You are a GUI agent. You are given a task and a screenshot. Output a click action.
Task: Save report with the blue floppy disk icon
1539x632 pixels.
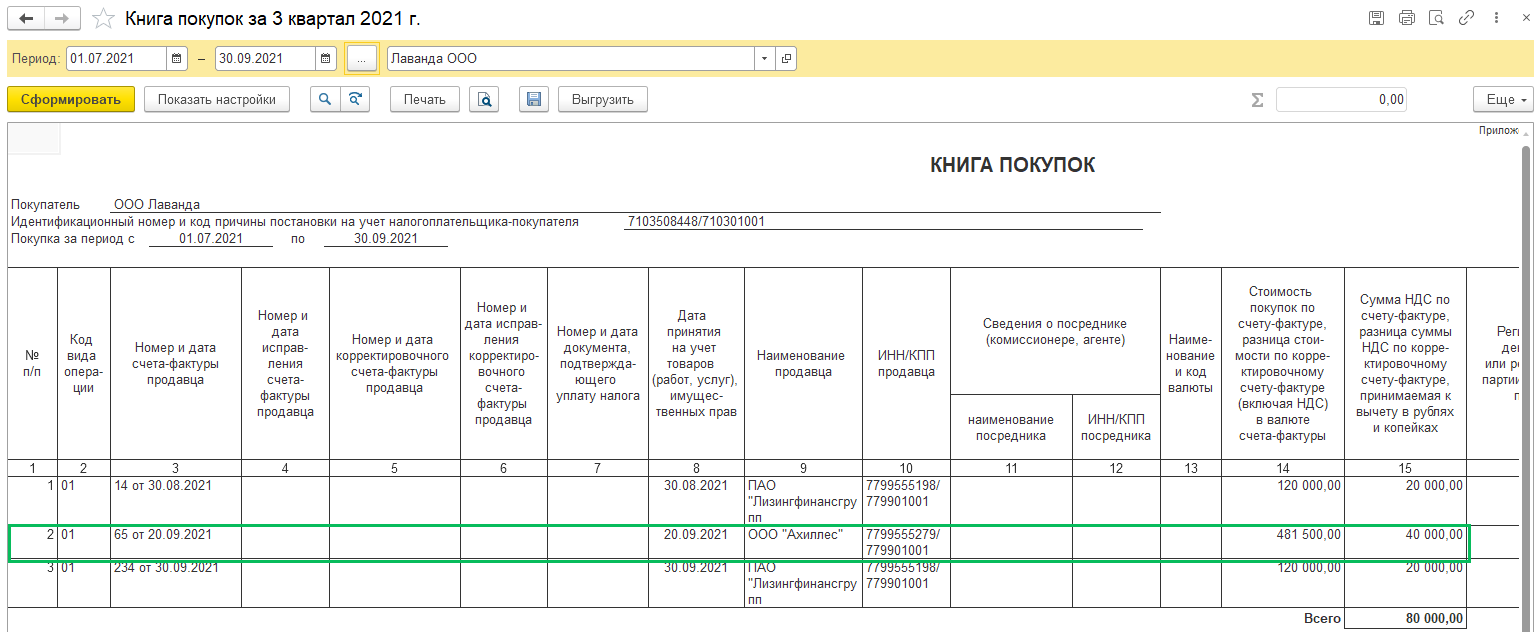pyautogui.click(x=534, y=99)
